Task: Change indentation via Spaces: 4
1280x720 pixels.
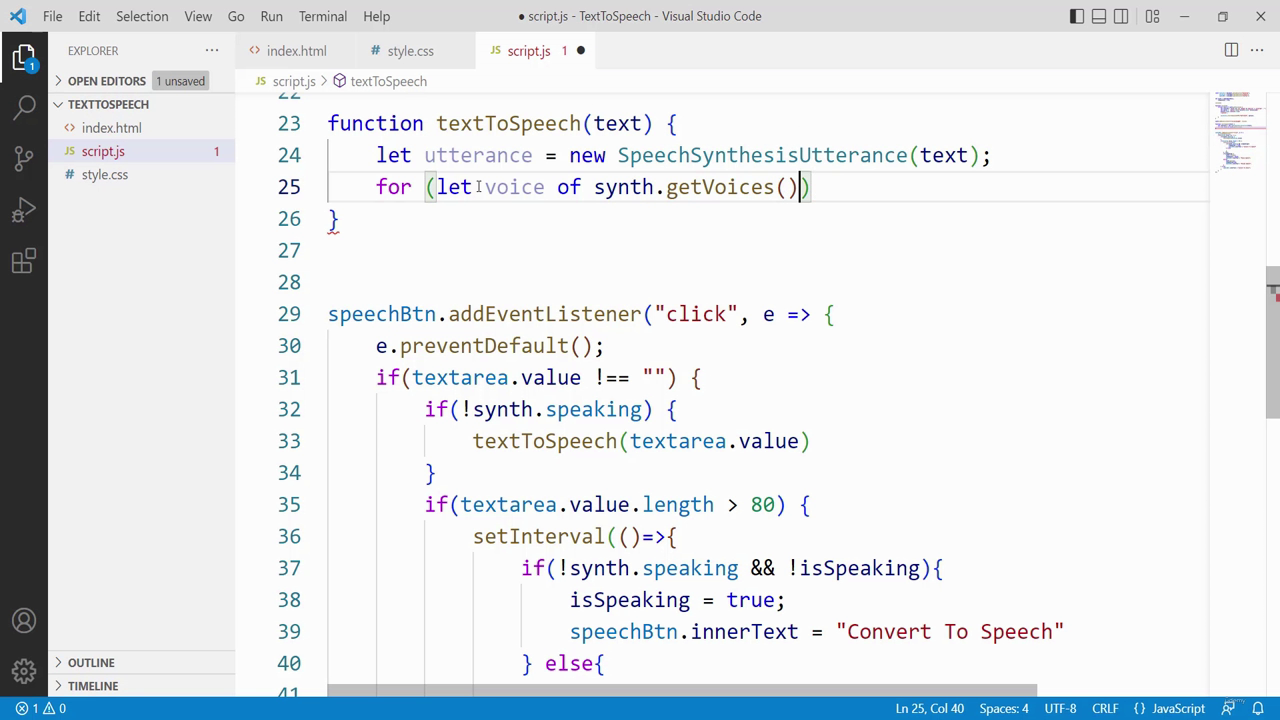Action: [x=1004, y=708]
